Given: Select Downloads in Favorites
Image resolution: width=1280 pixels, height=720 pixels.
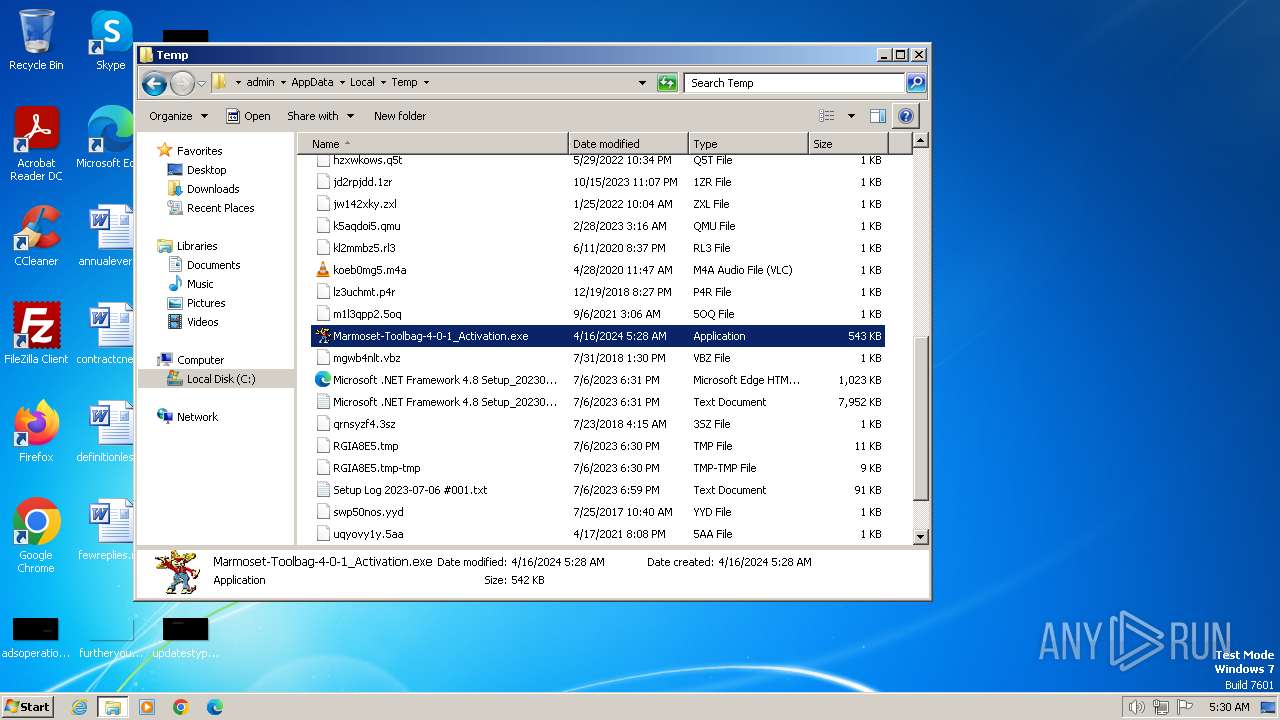Looking at the screenshot, I should click(213, 189).
